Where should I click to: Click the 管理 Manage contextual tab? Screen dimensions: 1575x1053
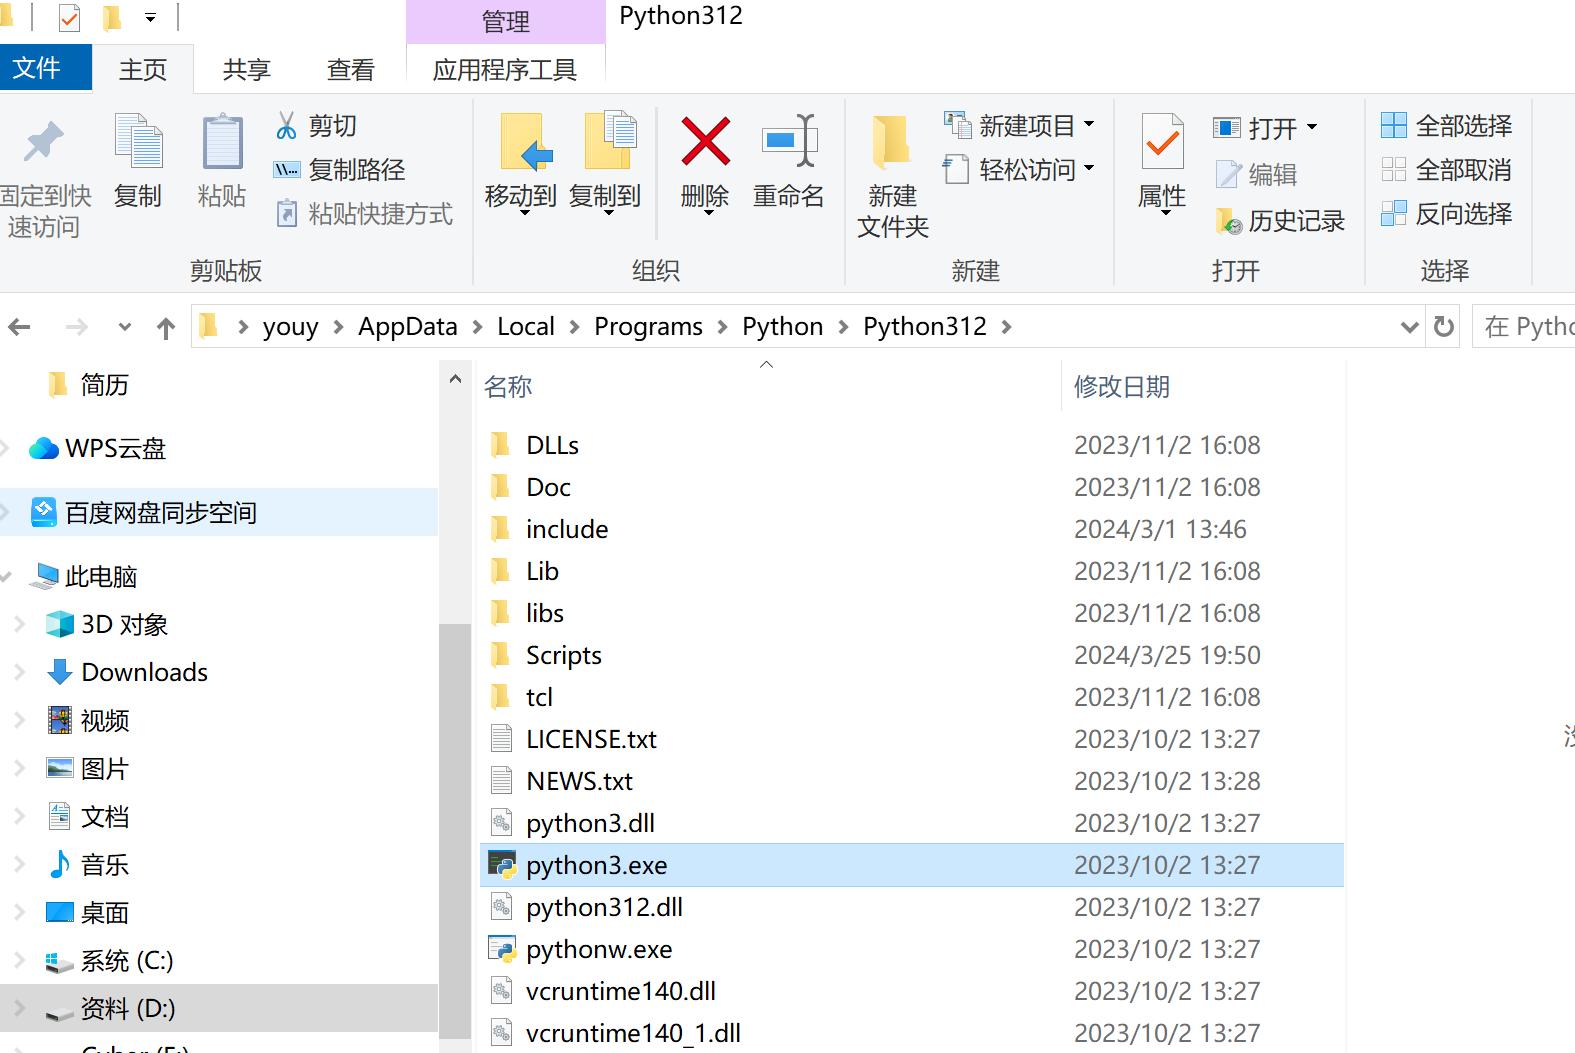505,21
